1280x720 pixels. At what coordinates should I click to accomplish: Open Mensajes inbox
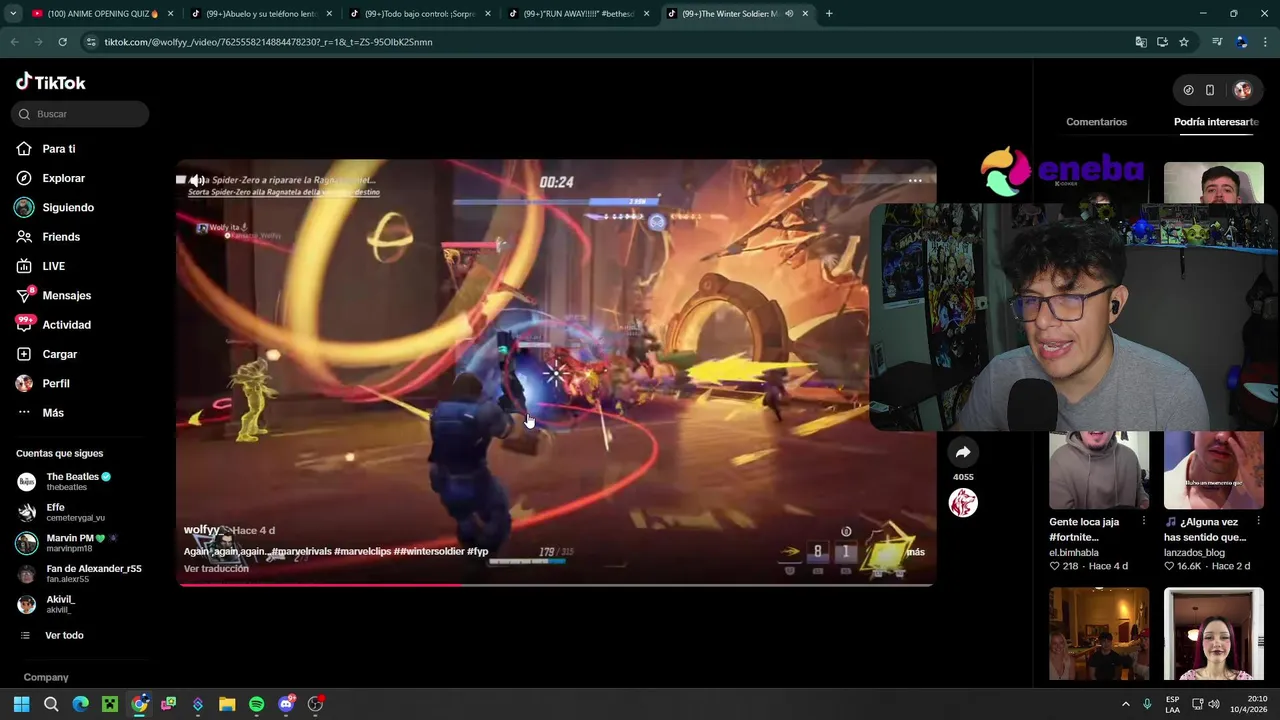[x=66, y=295]
